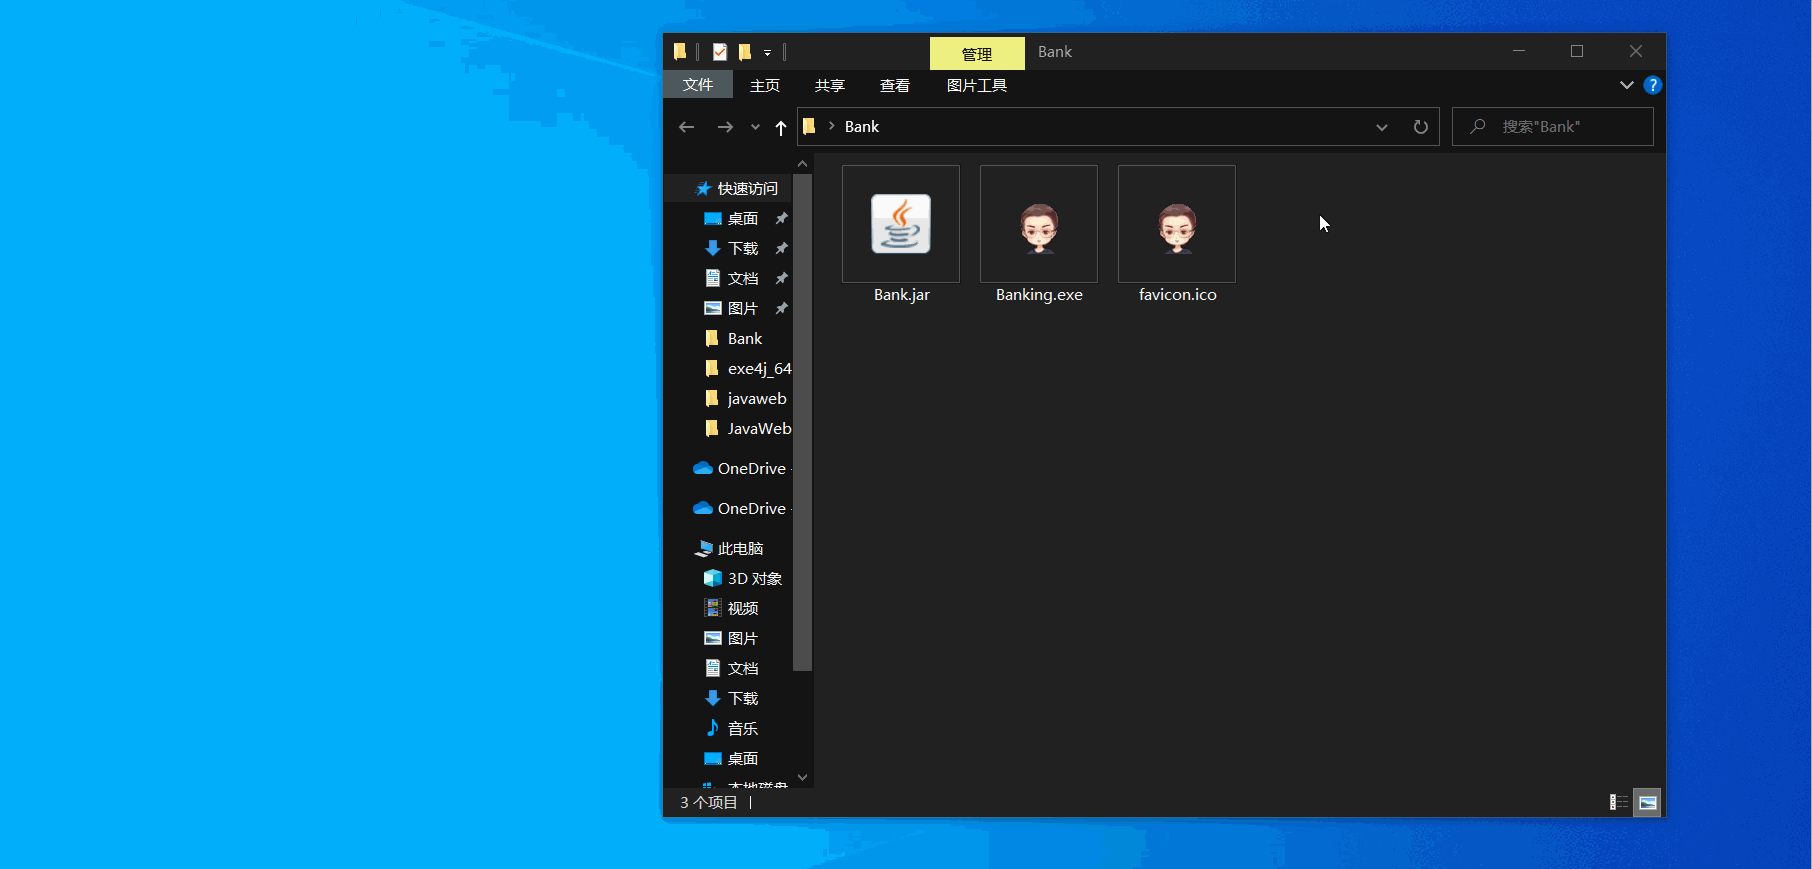Viewport: 1812px width, 869px height.
Task: Switch to details view in status bar
Action: point(1619,802)
